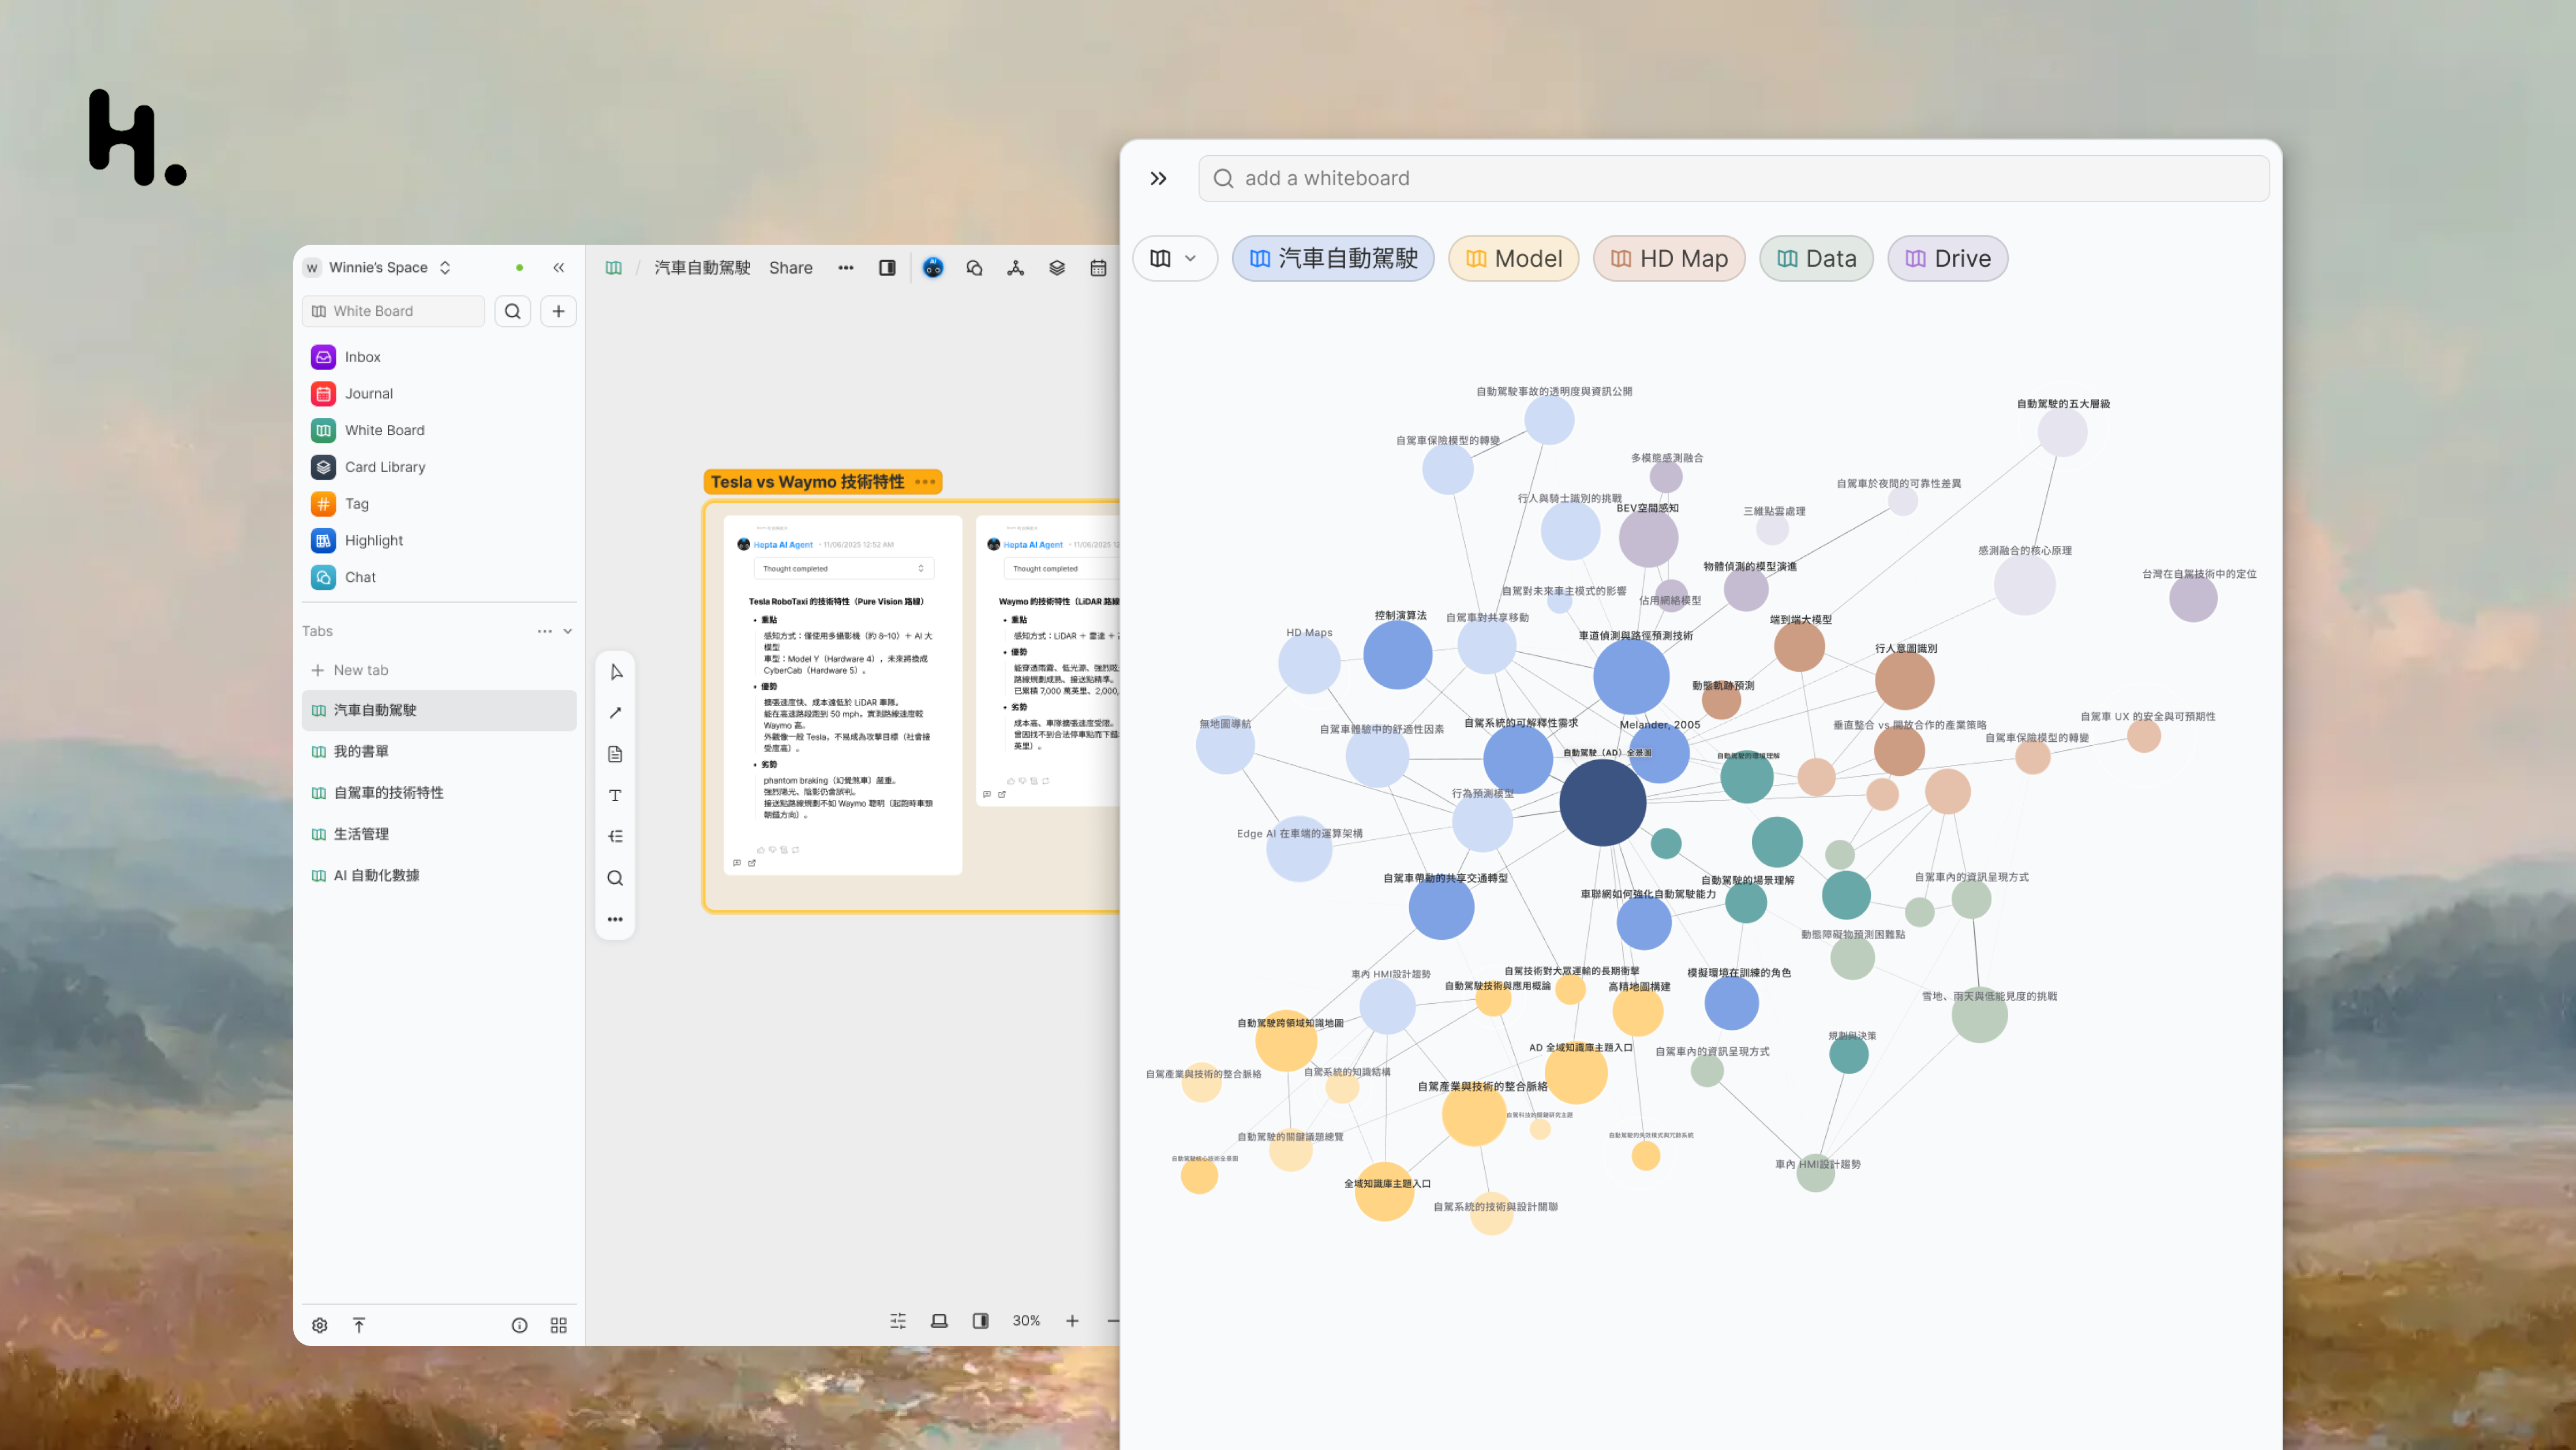Toggle the right side panel icon
The height and width of the screenshot is (1450, 2576).
[886, 267]
